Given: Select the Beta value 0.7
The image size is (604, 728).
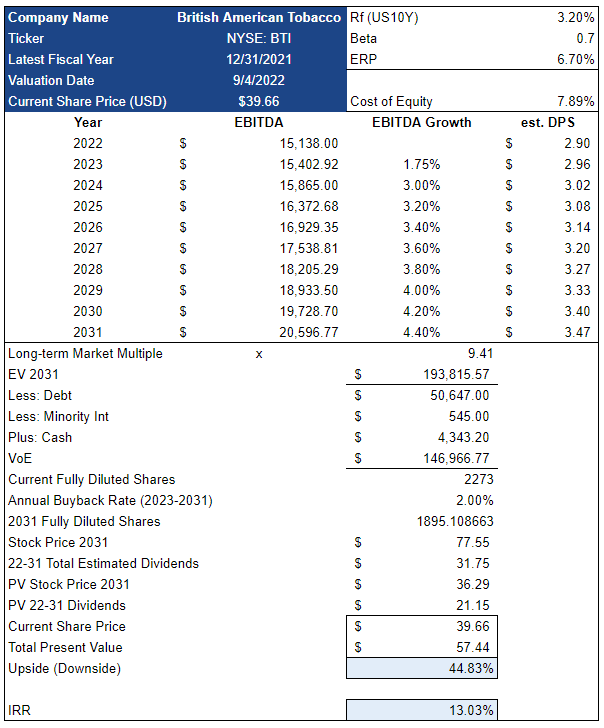Looking at the screenshot, I should point(585,39).
